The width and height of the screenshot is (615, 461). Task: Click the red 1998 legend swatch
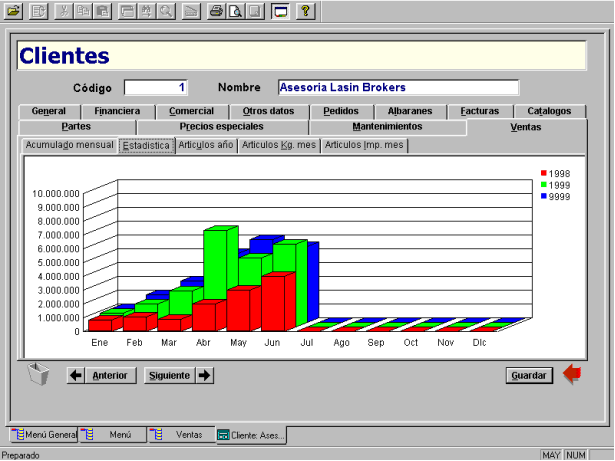point(544,173)
